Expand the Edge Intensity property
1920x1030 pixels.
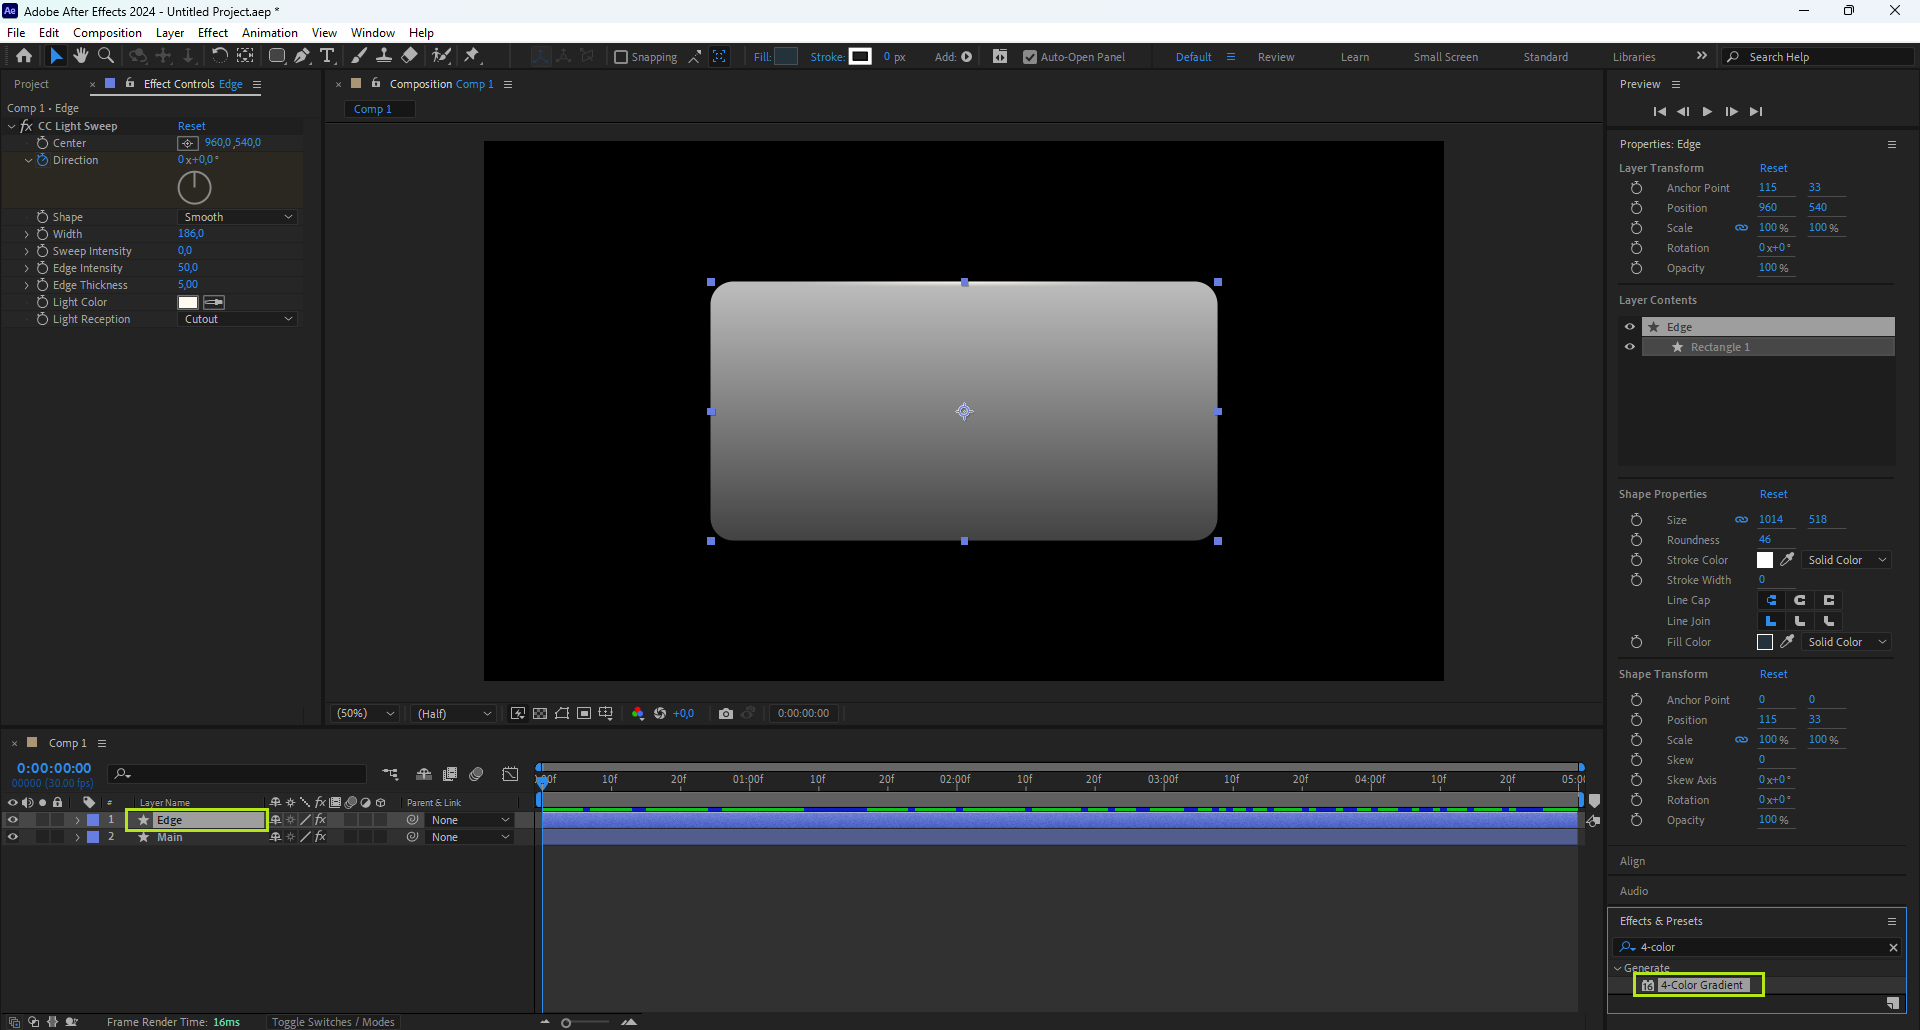(27, 268)
